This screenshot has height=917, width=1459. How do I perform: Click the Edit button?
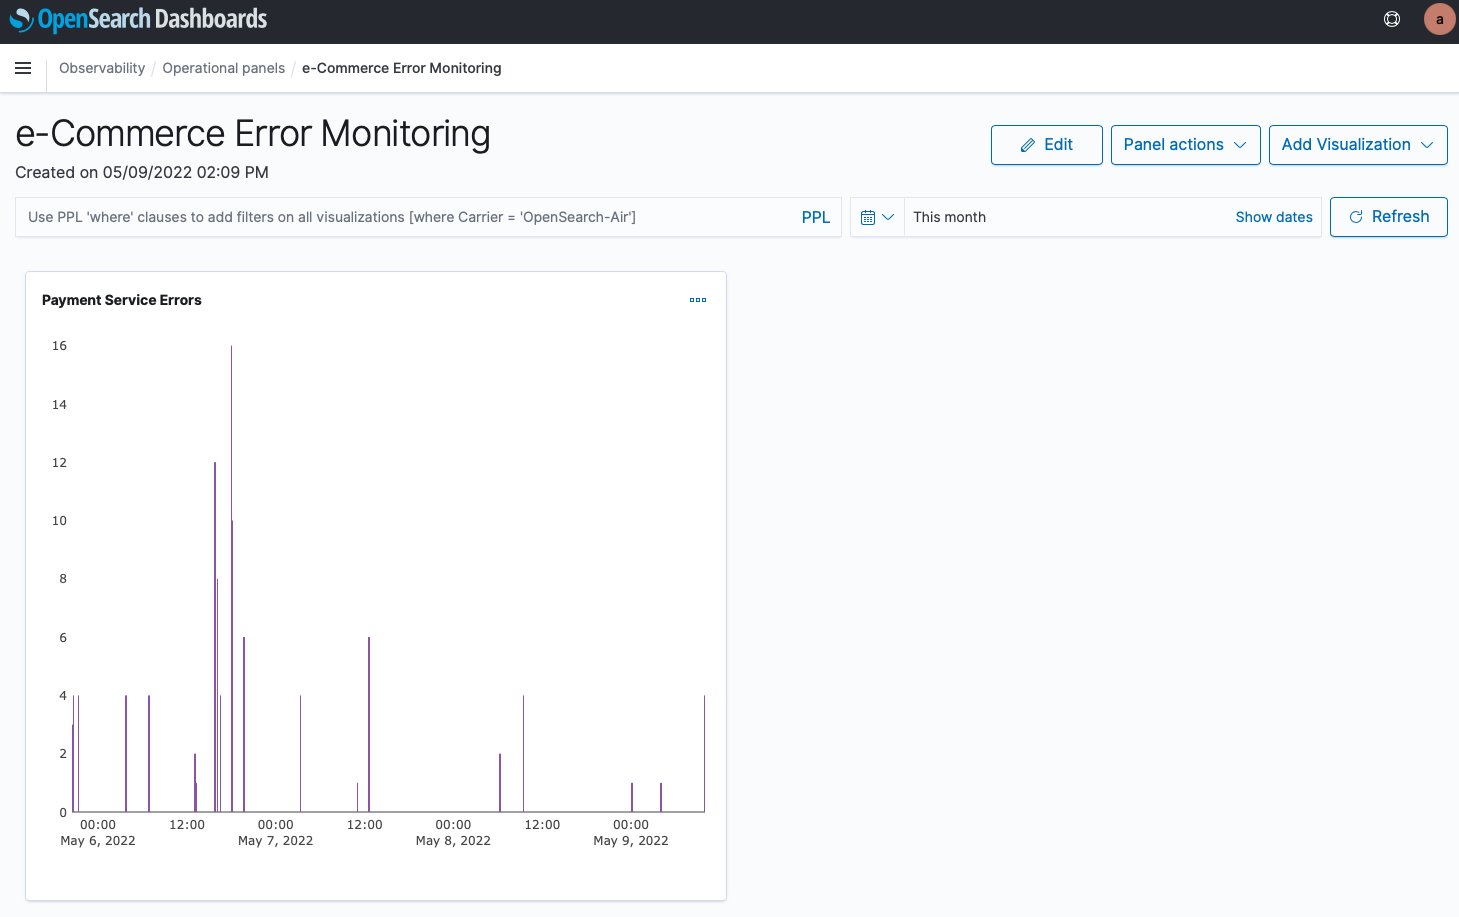pyautogui.click(x=1046, y=145)
